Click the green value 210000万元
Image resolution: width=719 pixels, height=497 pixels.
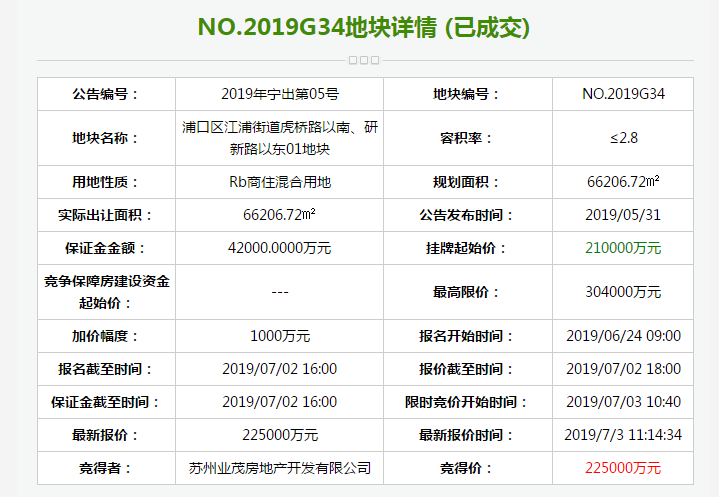(x=623, y=248)
